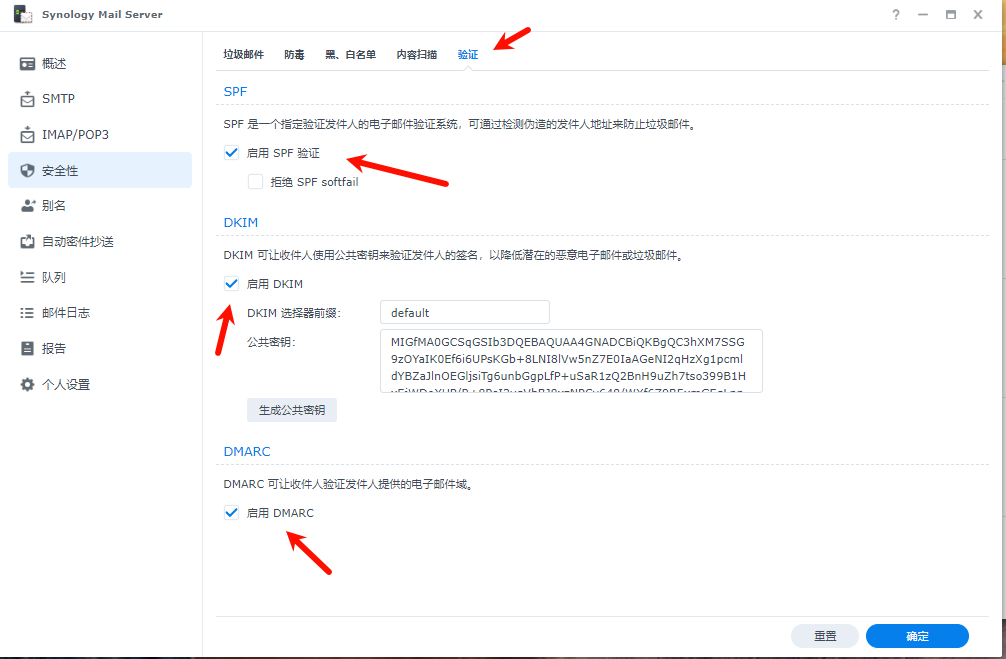Open 自动密件抄送 in the sidebar
Screen dimensions: 1006x659
(100, 242)
